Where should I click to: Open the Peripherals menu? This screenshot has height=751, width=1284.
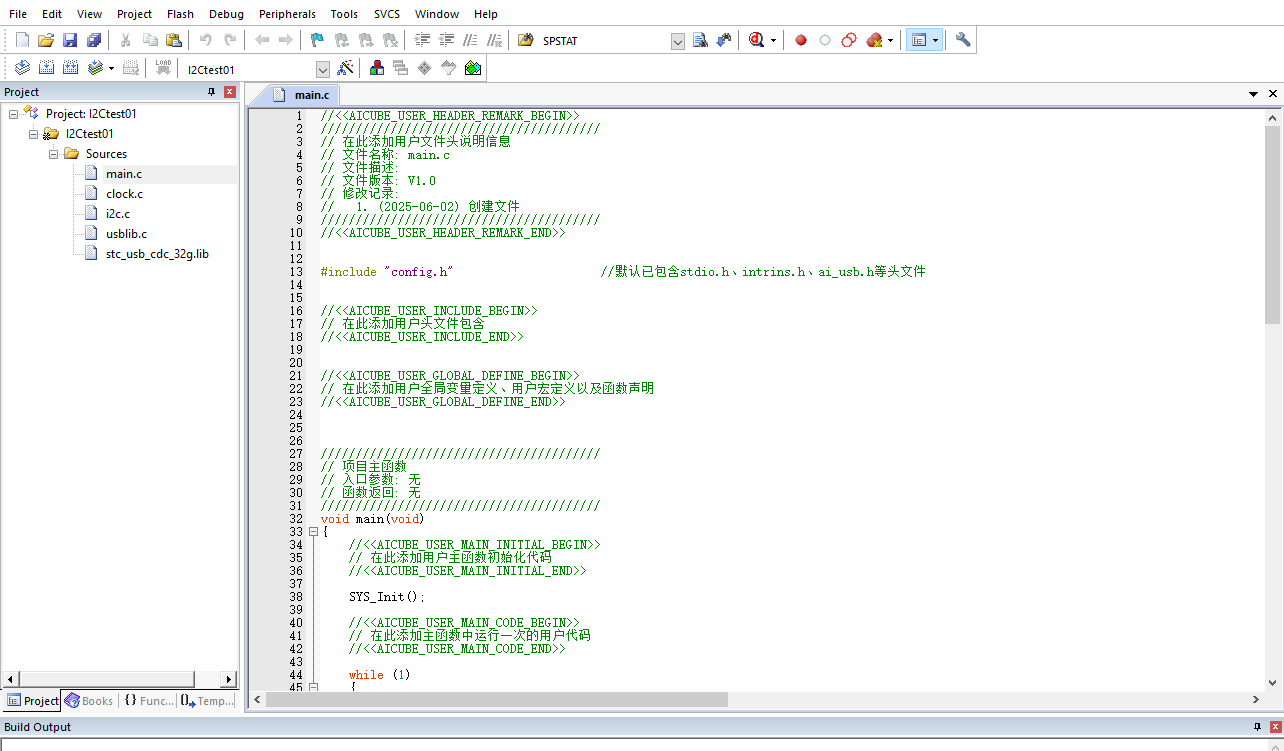tap(287, 14)
